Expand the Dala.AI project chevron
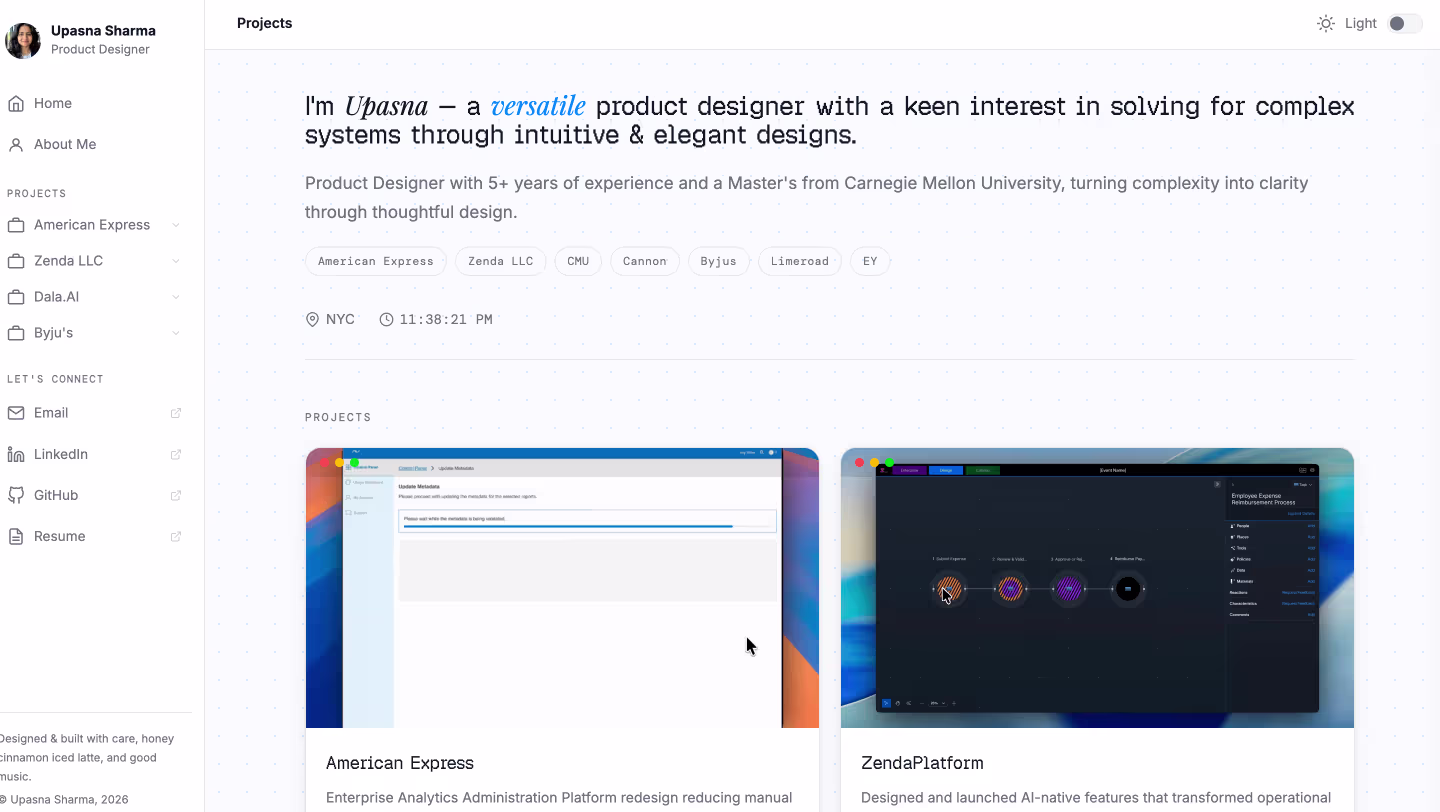Image resolution: width=1440 pixels, height=812 pixels. (x=176, y=297)
